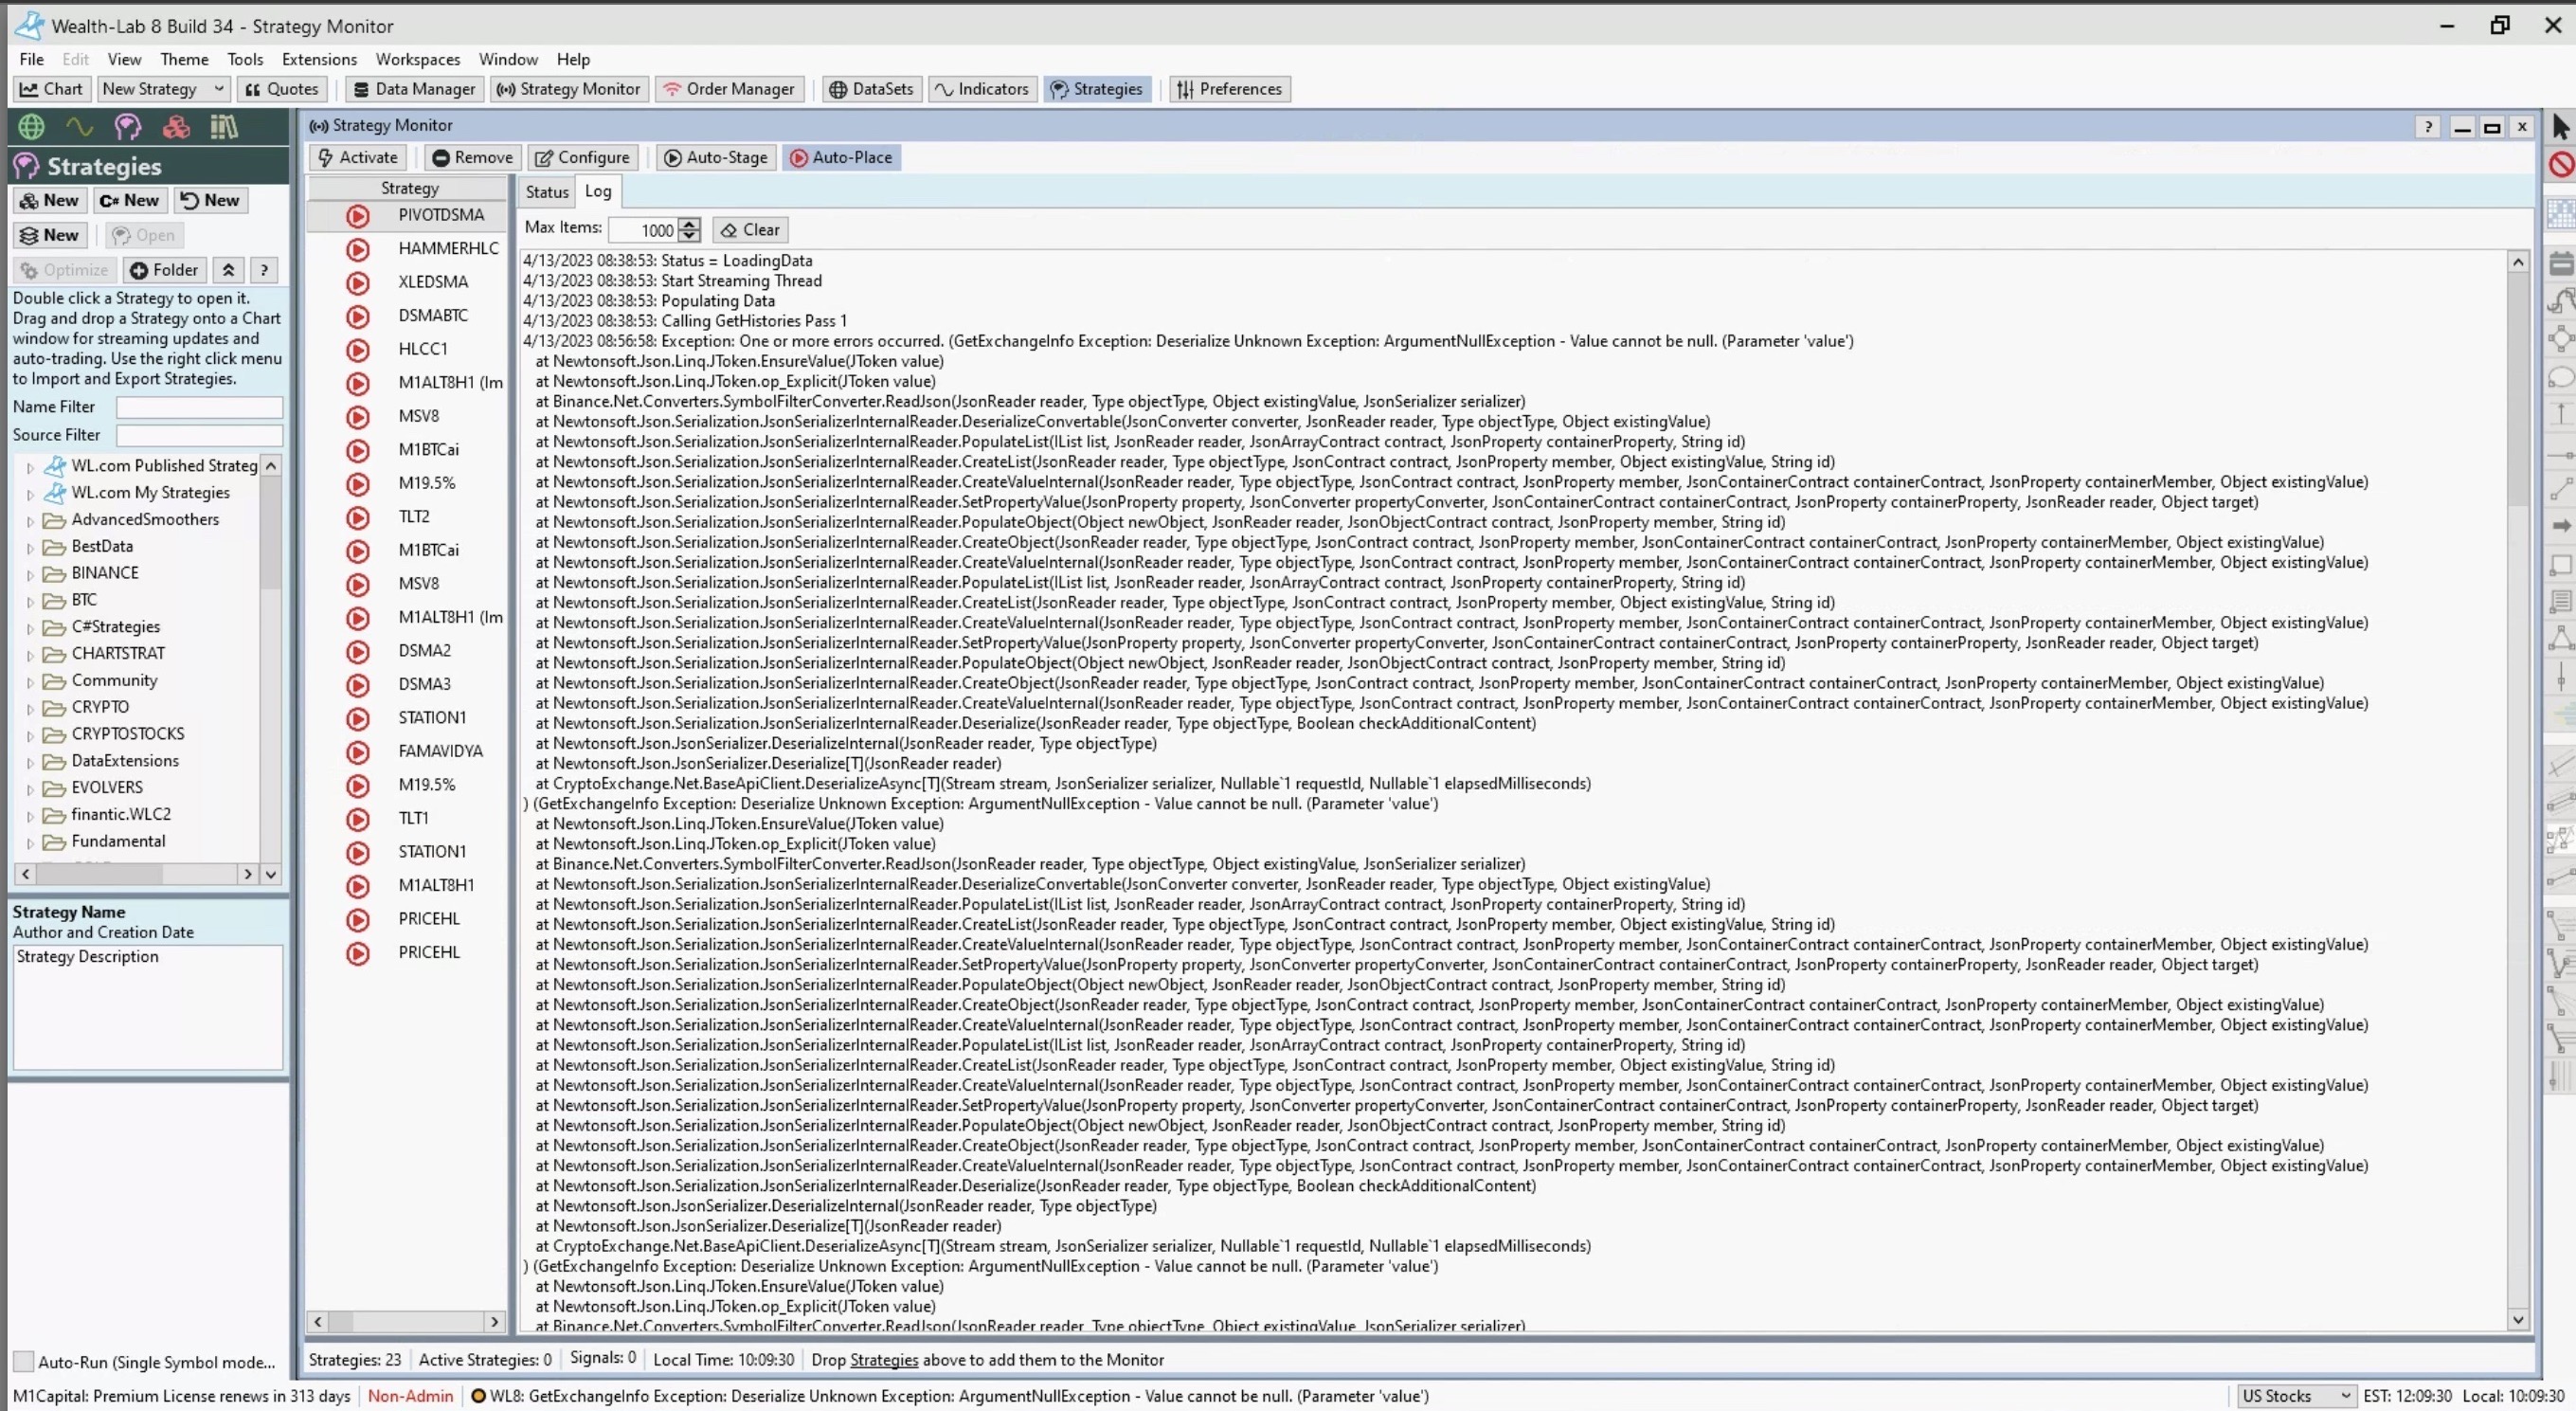Clear the log with Clear button
The height and width of the screenshot is (1411, 2576).
pyautogui.click(x=750, y=230)
